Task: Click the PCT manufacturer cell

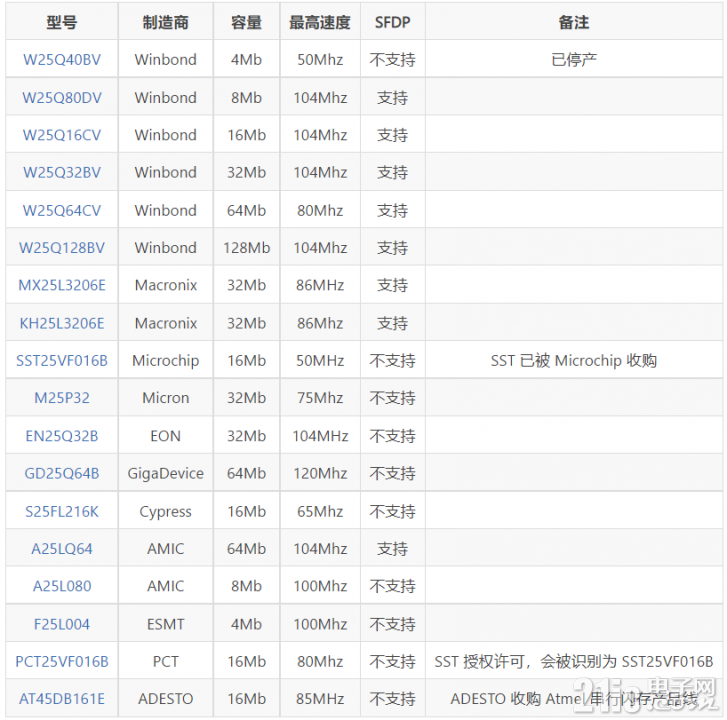Action: click(x=166, y=662)
